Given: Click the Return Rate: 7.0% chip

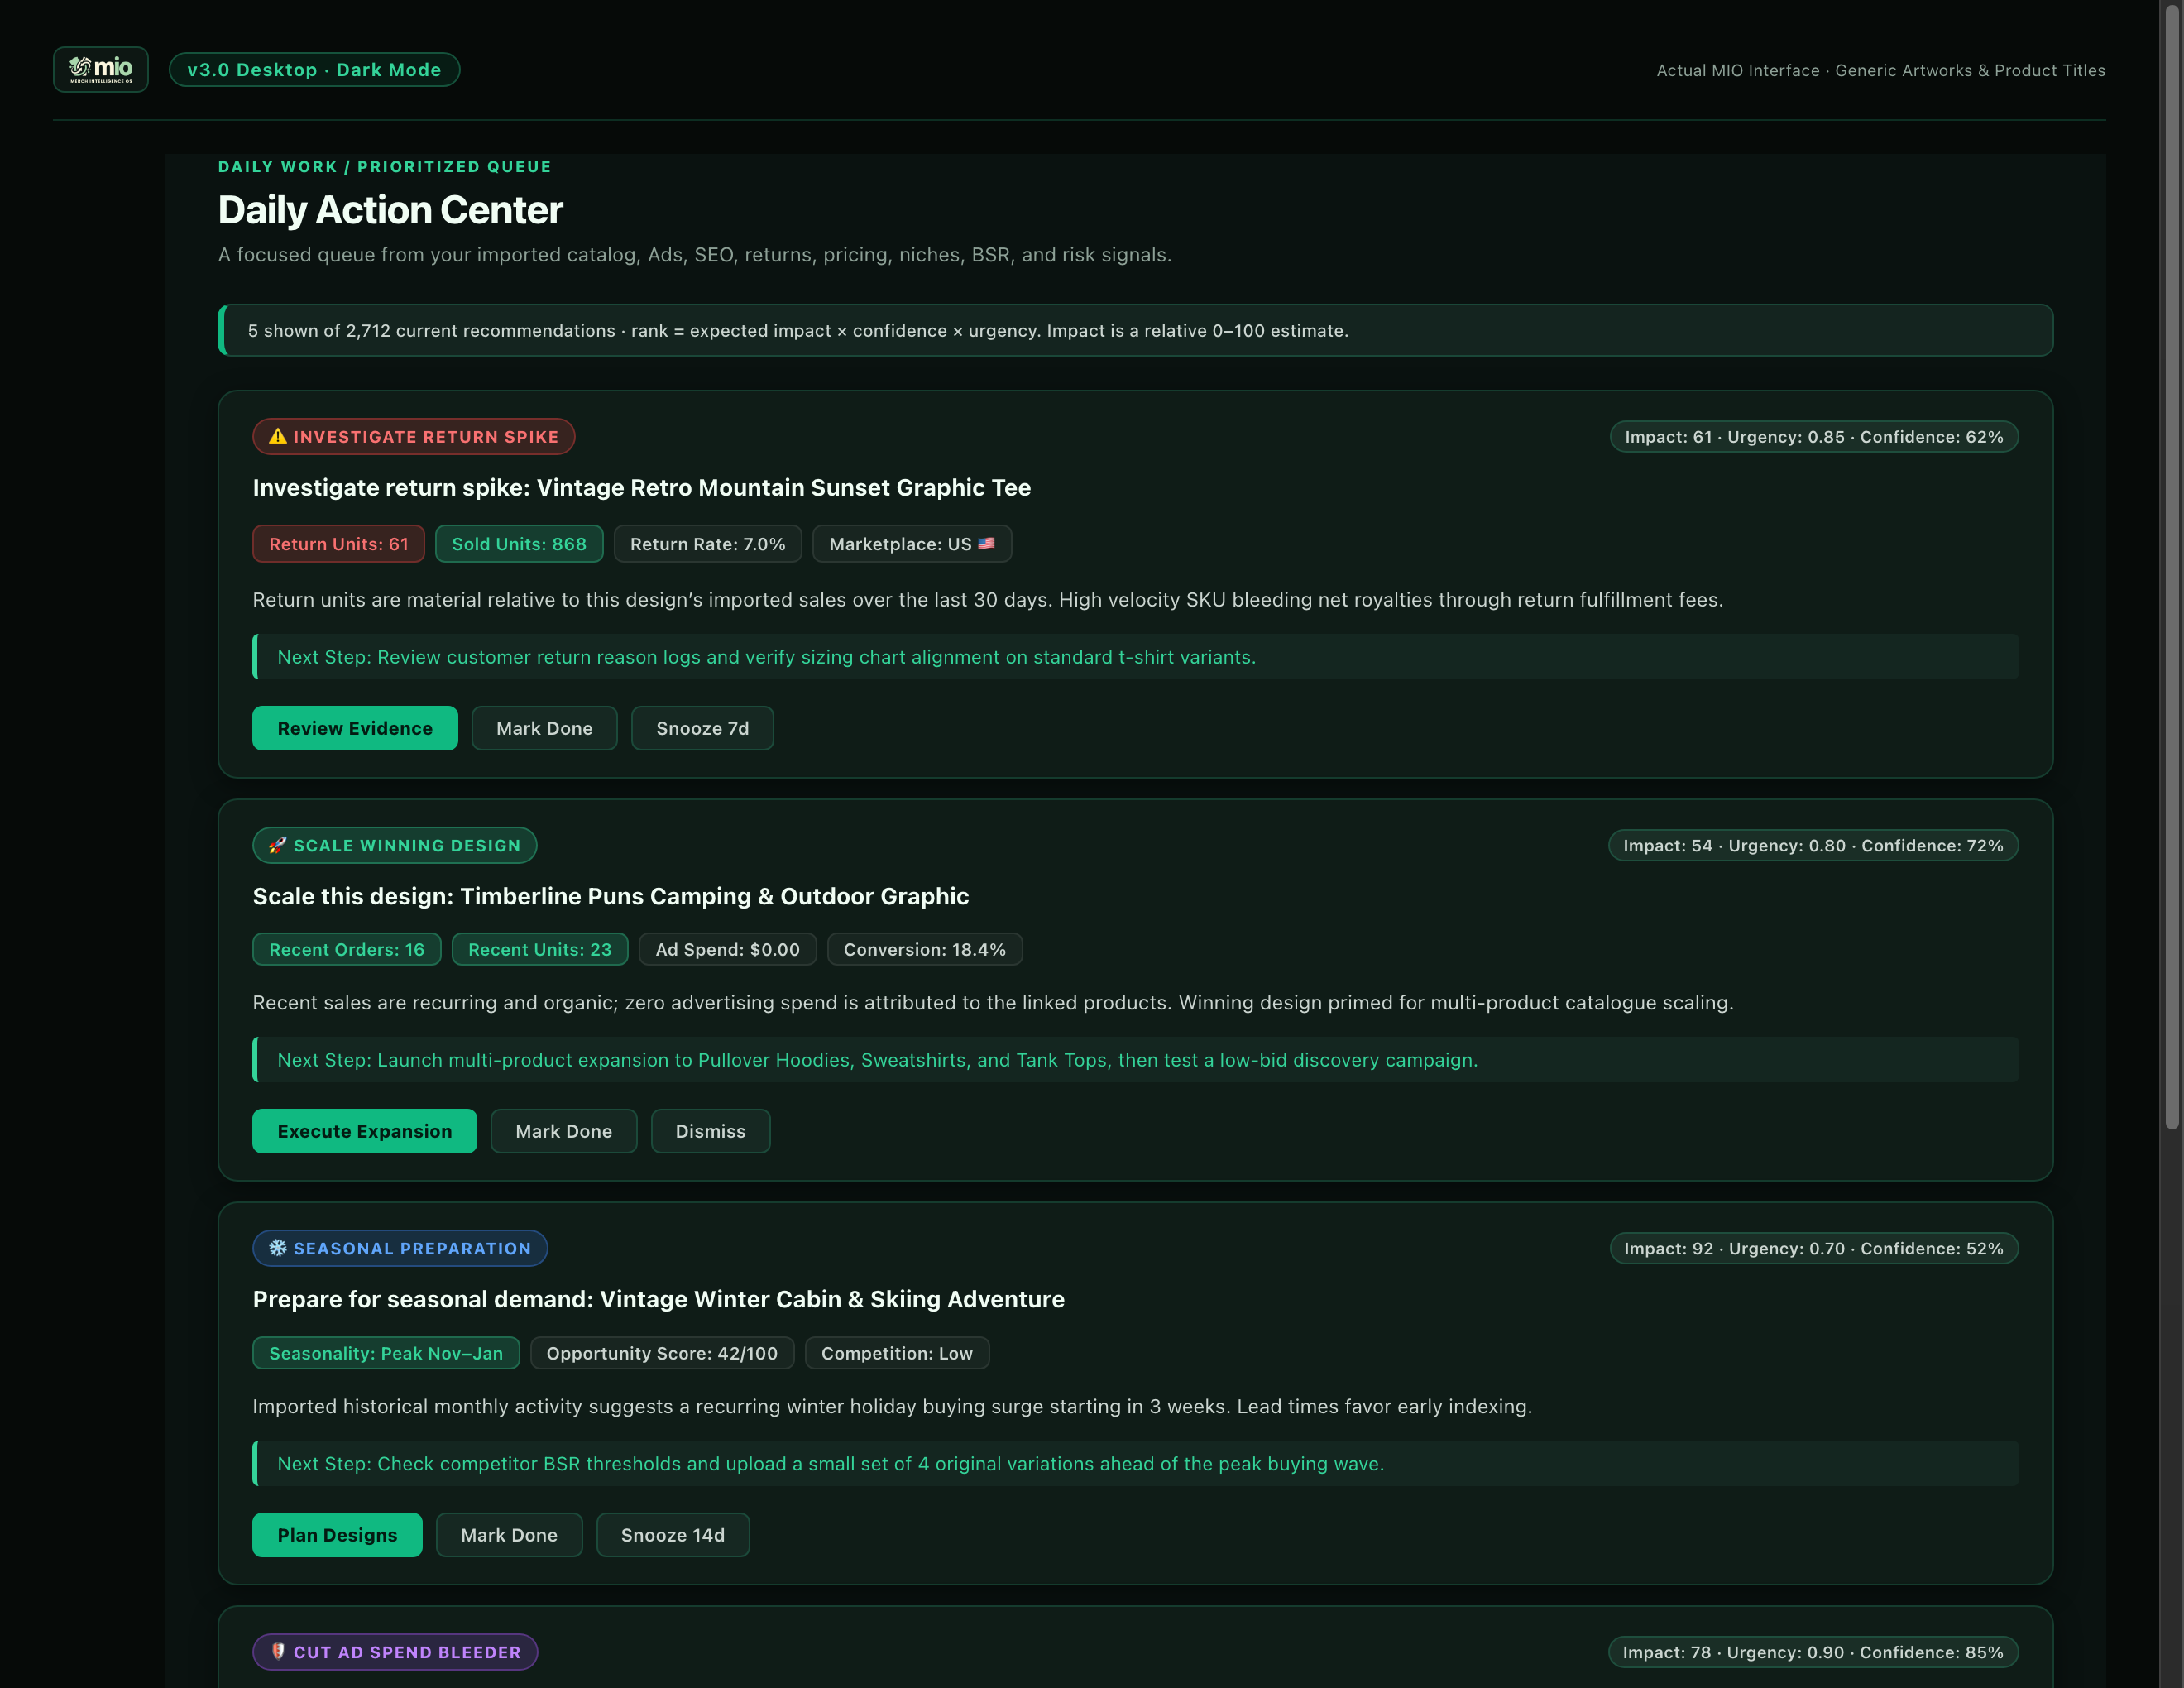Looking at the screenshot, I should 707,544.
